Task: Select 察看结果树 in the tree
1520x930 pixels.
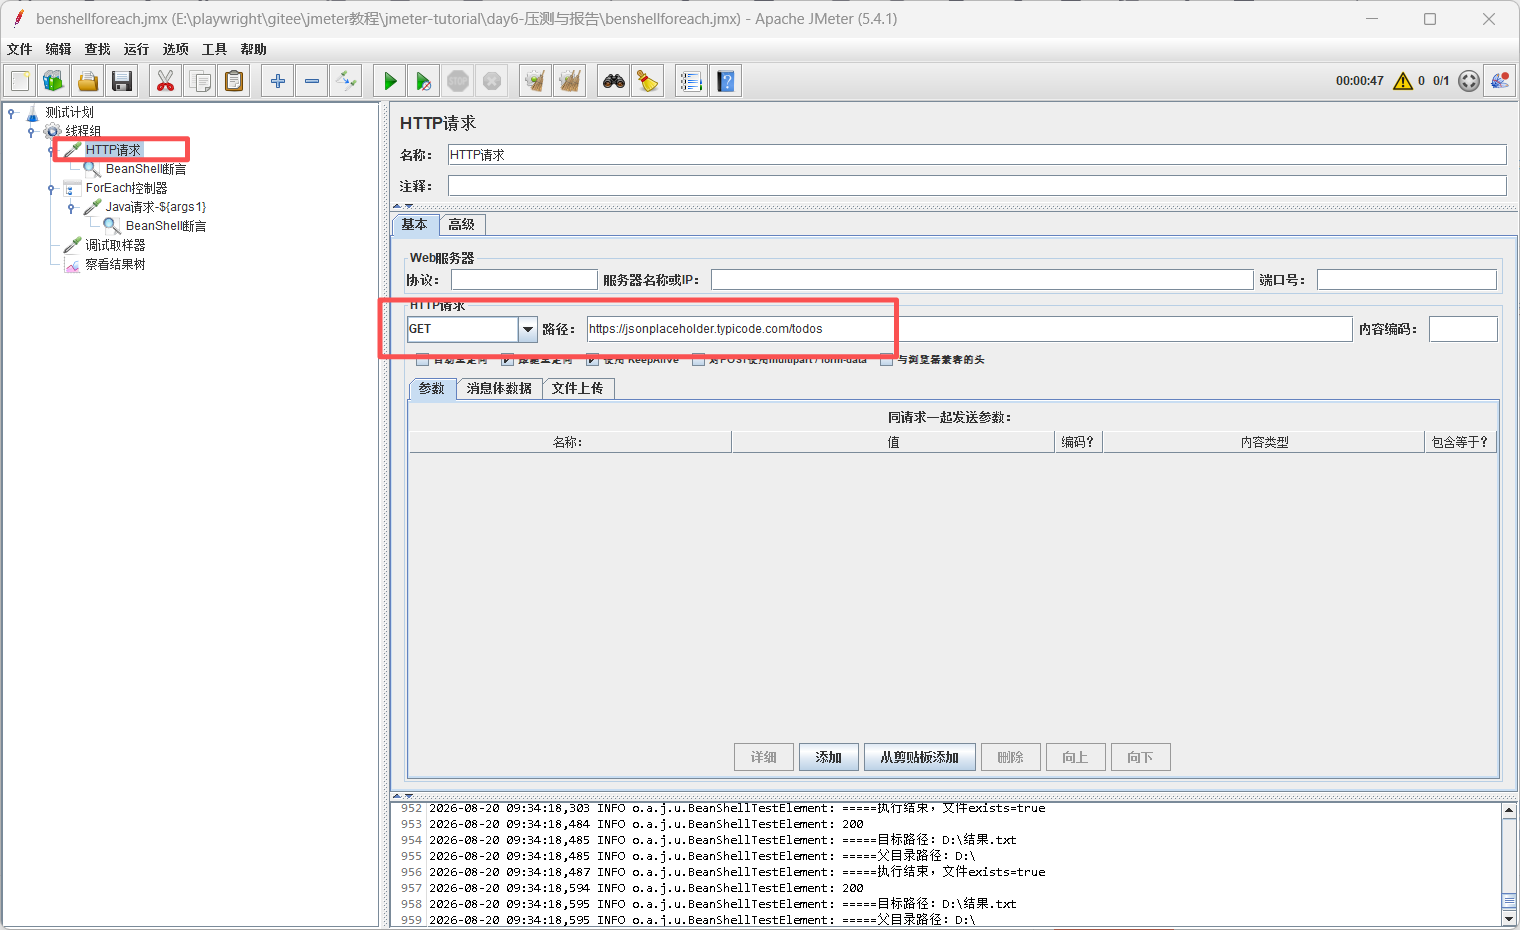Action: [115, 264]
